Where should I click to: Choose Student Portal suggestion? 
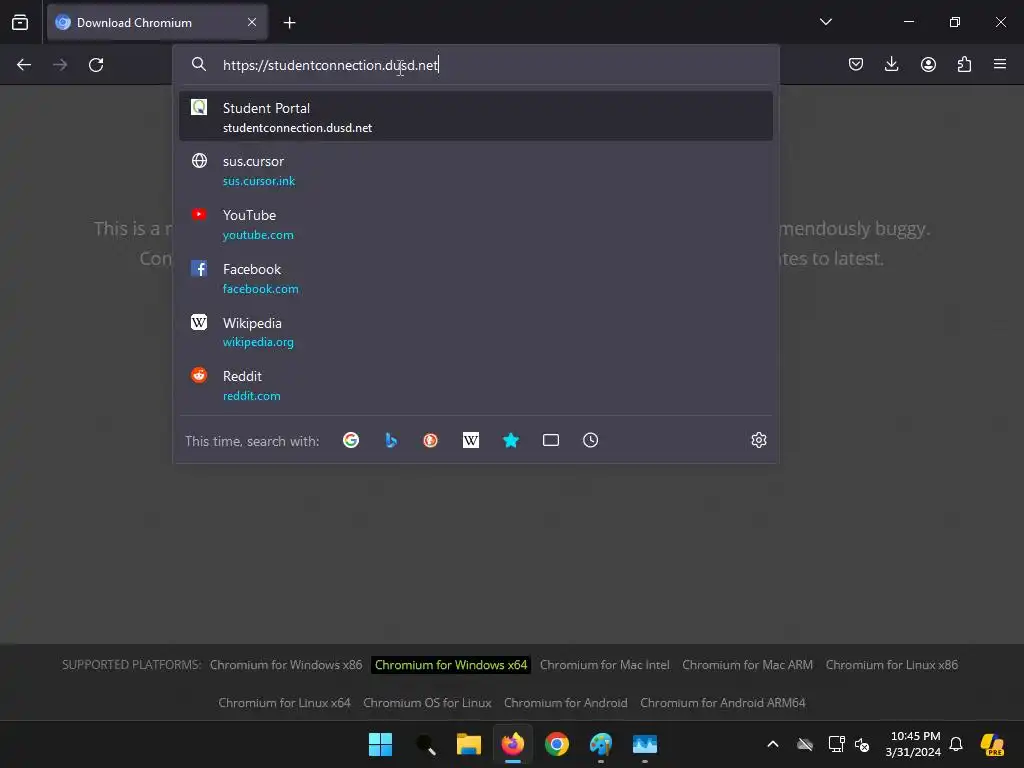[476, 116]
